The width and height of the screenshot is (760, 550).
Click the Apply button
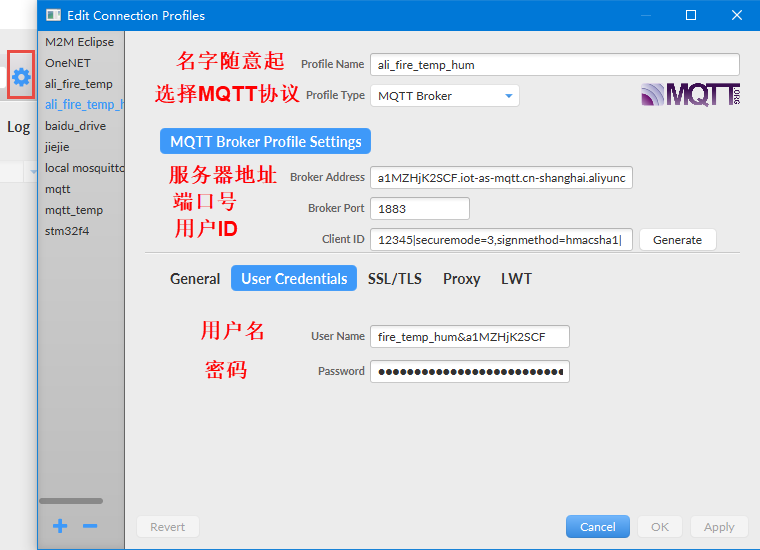point(719,527)
